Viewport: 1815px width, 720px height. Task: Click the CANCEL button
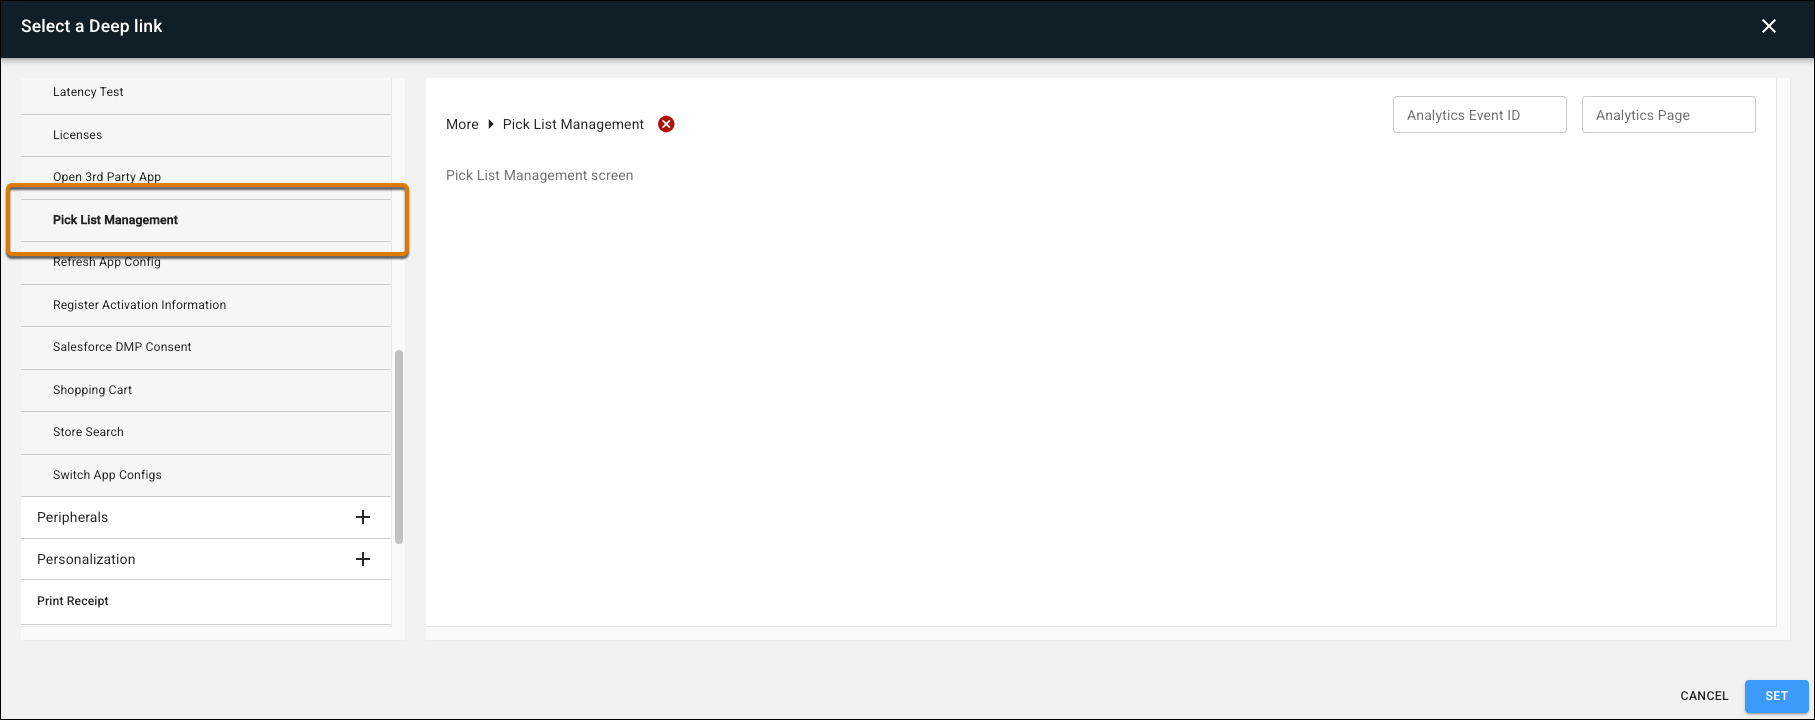click(1704, 696)
